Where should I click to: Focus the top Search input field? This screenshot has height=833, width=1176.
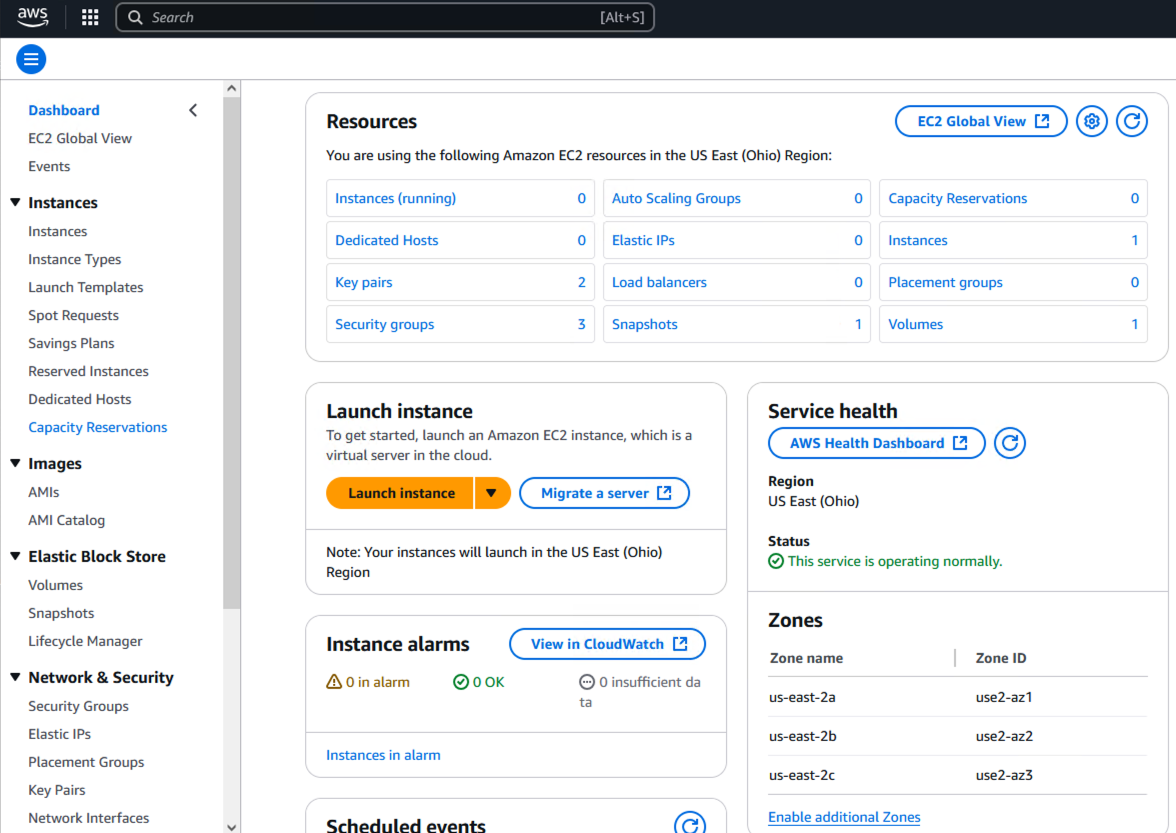pos(370,17)
